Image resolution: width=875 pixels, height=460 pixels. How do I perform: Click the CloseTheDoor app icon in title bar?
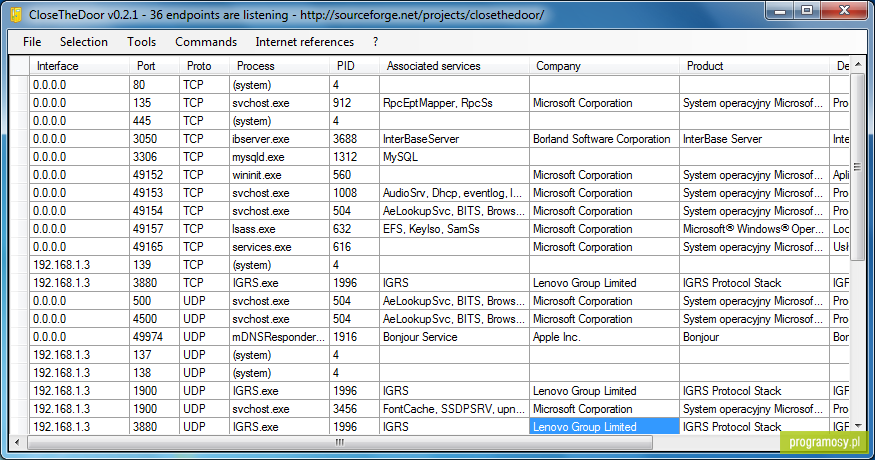(x=16, y=15)
